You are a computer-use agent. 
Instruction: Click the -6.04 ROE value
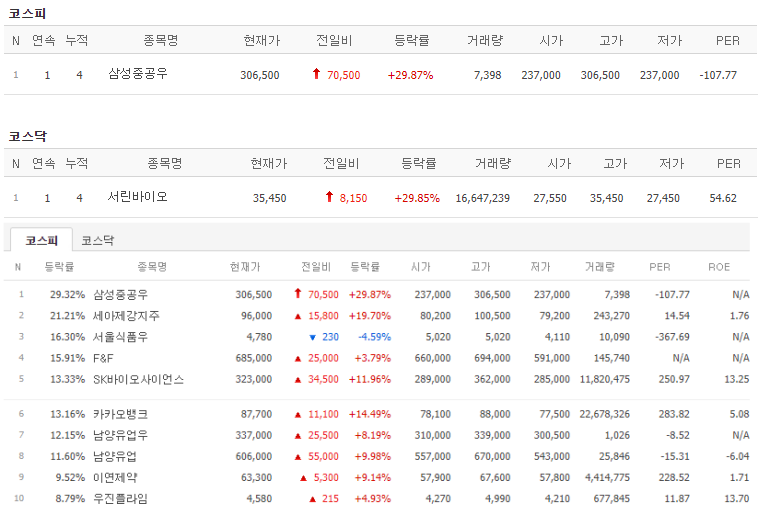pyautogui.click(x=737, y=456)
